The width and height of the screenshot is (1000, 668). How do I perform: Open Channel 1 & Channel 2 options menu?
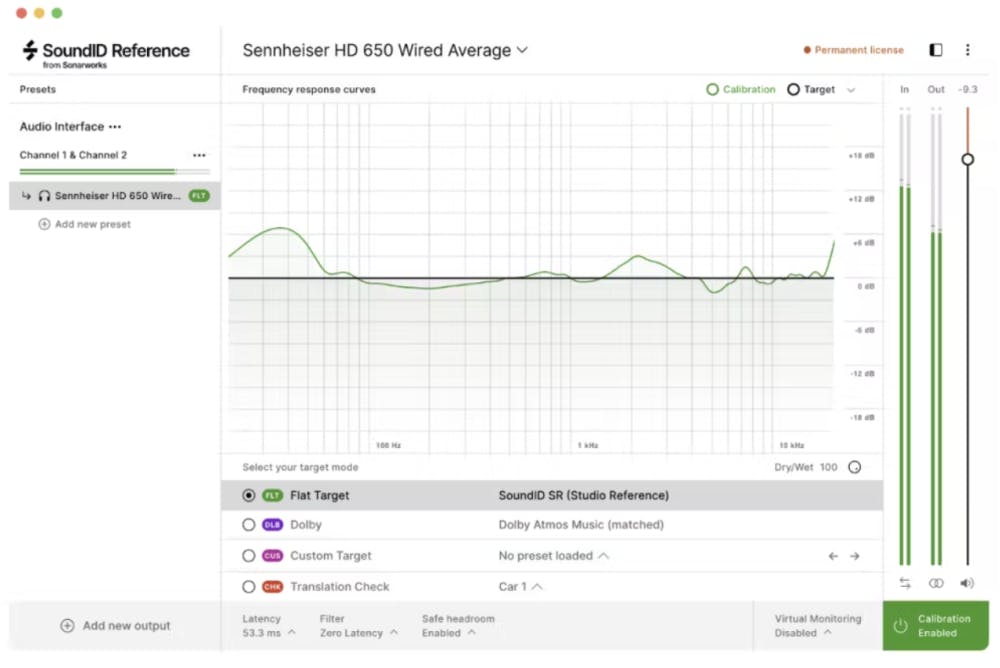point(199,155)
